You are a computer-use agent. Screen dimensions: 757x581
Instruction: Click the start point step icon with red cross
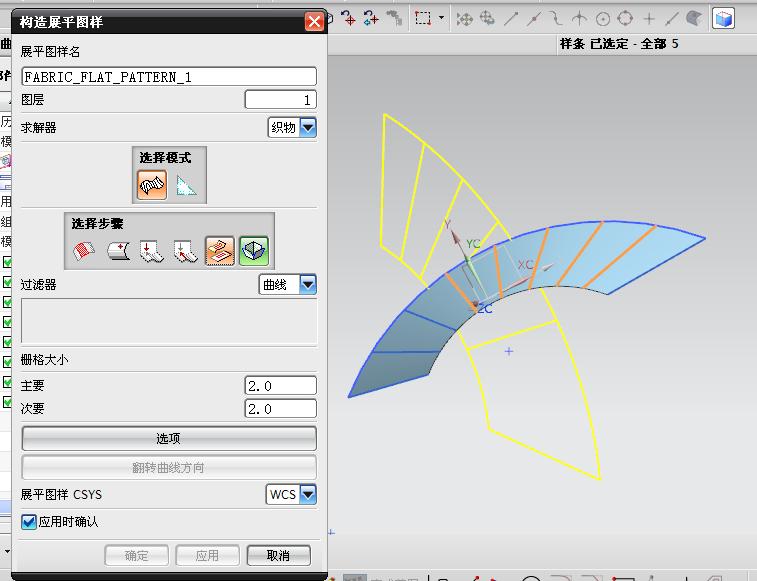click(x=118, y=251)
